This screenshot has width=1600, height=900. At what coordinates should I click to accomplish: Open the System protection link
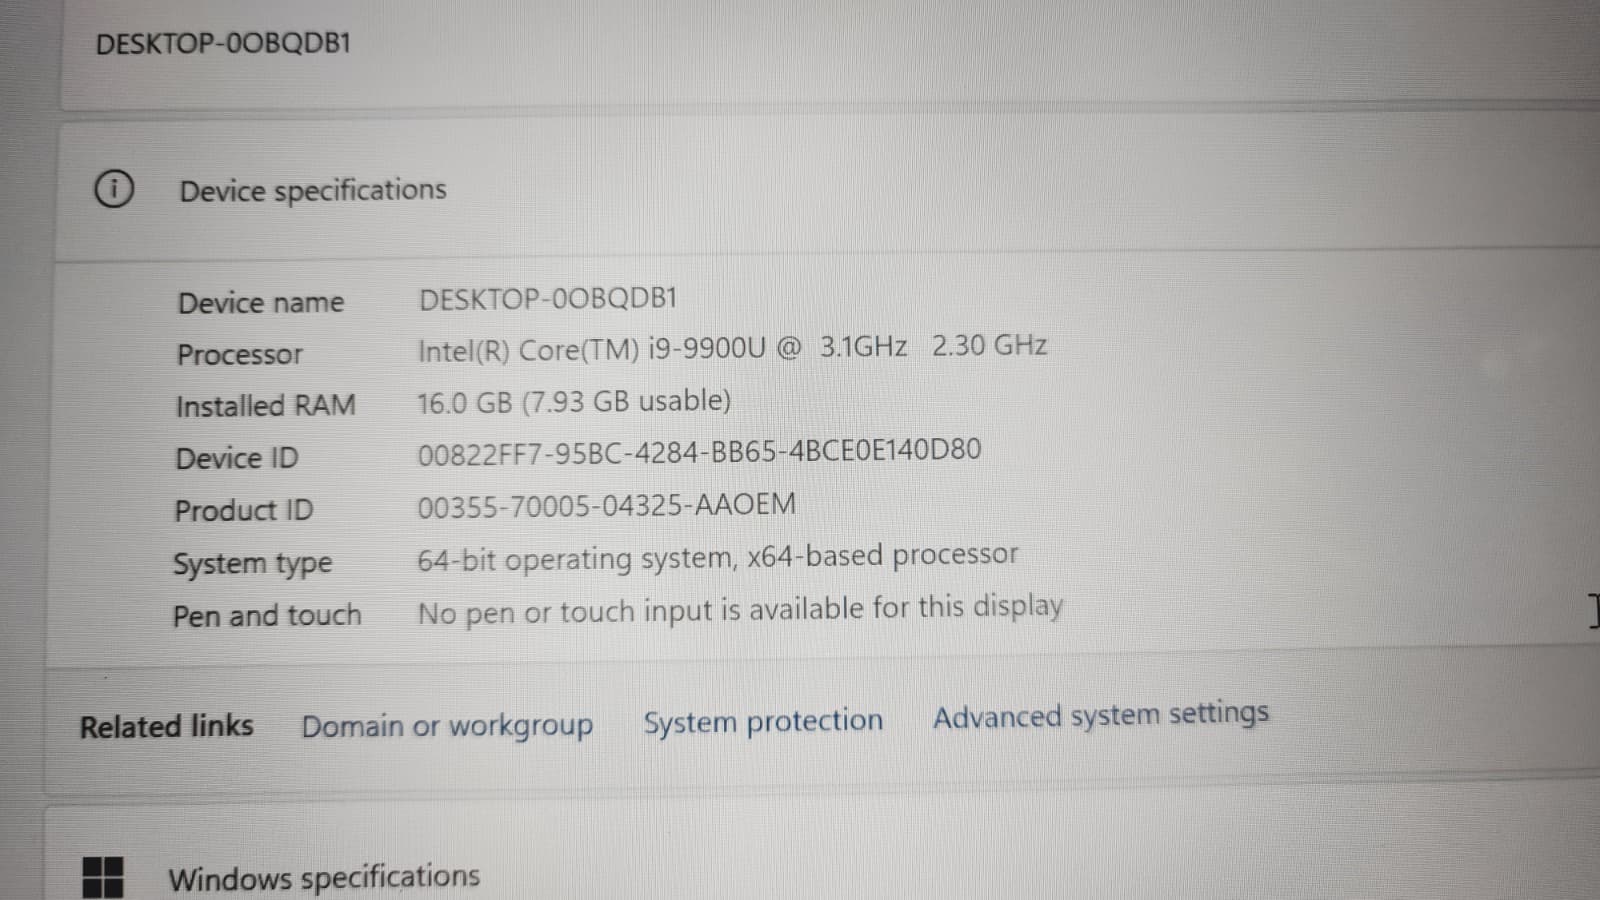point(763,721)
